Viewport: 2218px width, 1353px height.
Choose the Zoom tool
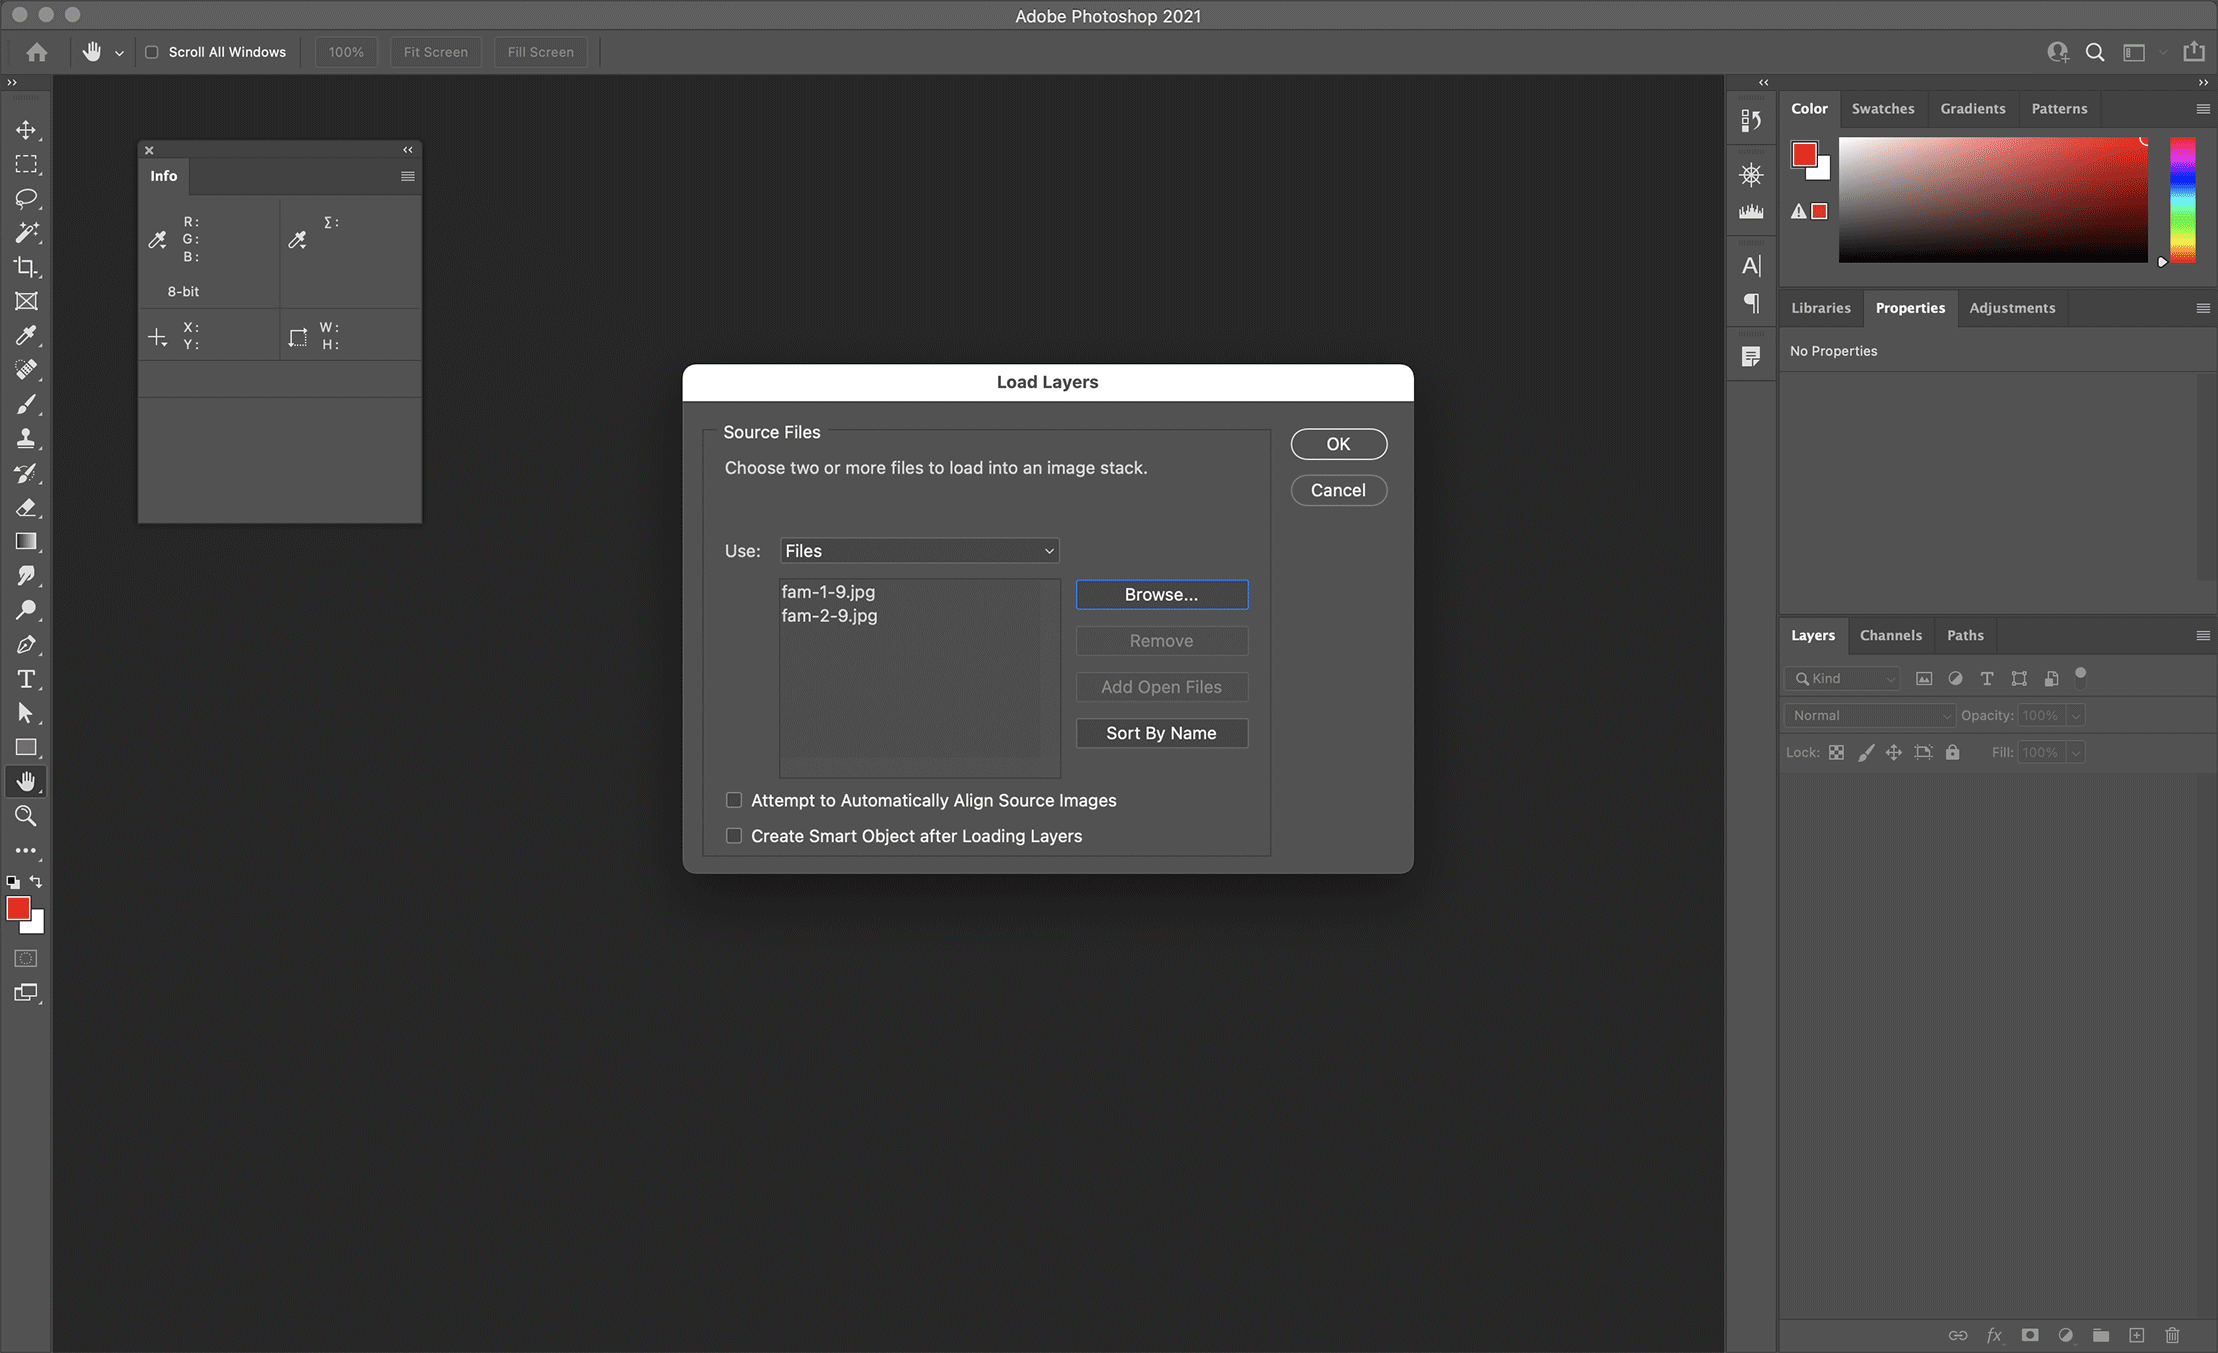pyautogui.click(x=26, y=816)
